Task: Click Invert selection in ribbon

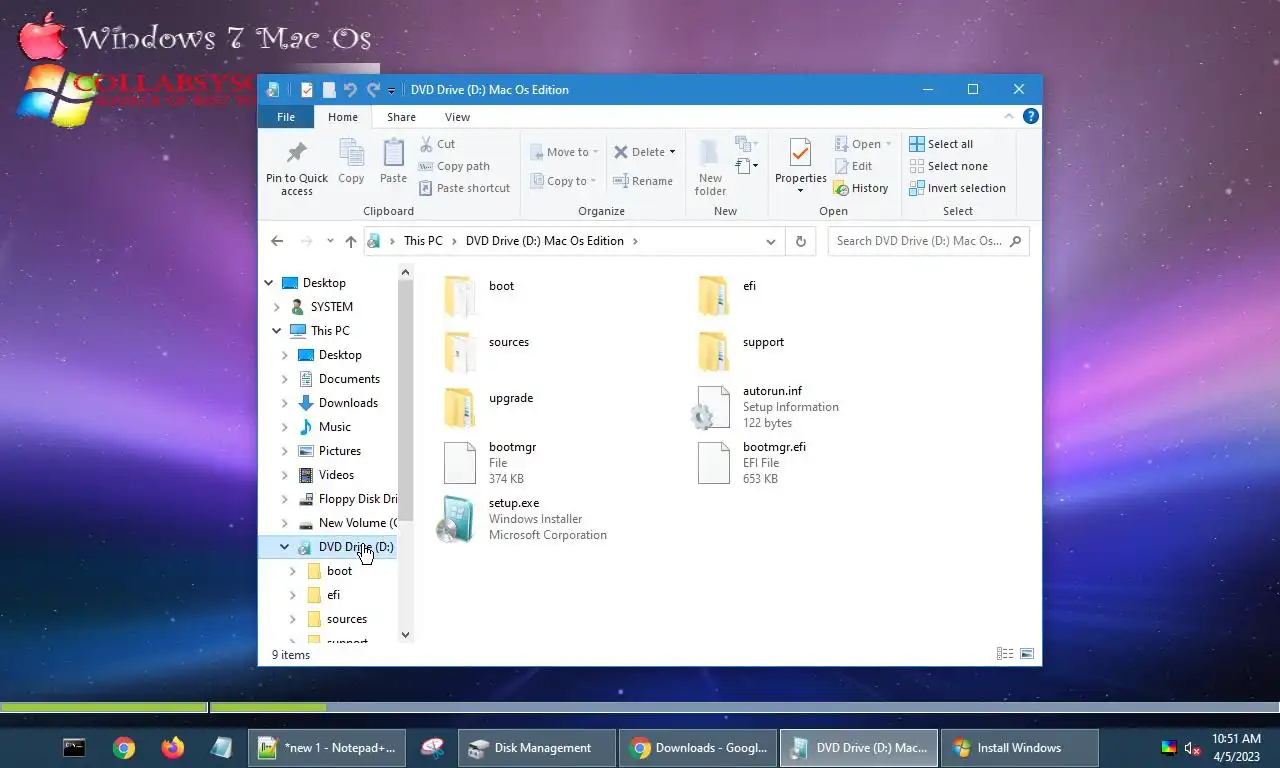Action: tap(957, 188)
